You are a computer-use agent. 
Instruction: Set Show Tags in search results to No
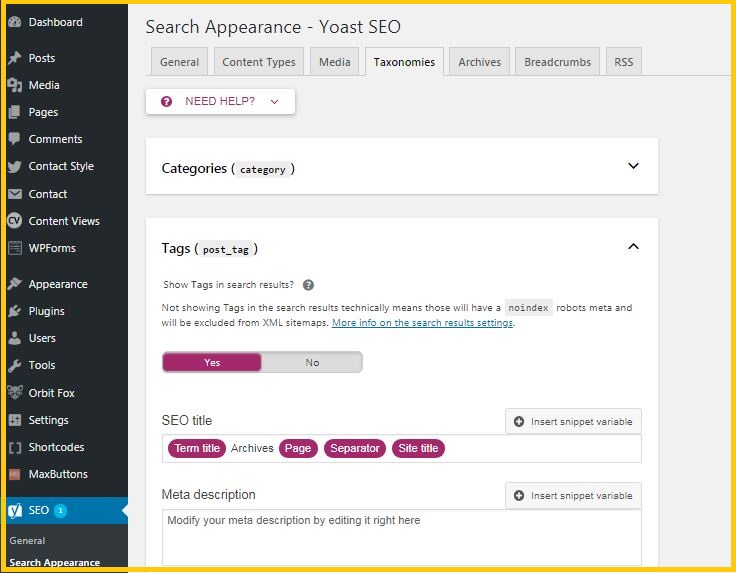coord(312,362)
